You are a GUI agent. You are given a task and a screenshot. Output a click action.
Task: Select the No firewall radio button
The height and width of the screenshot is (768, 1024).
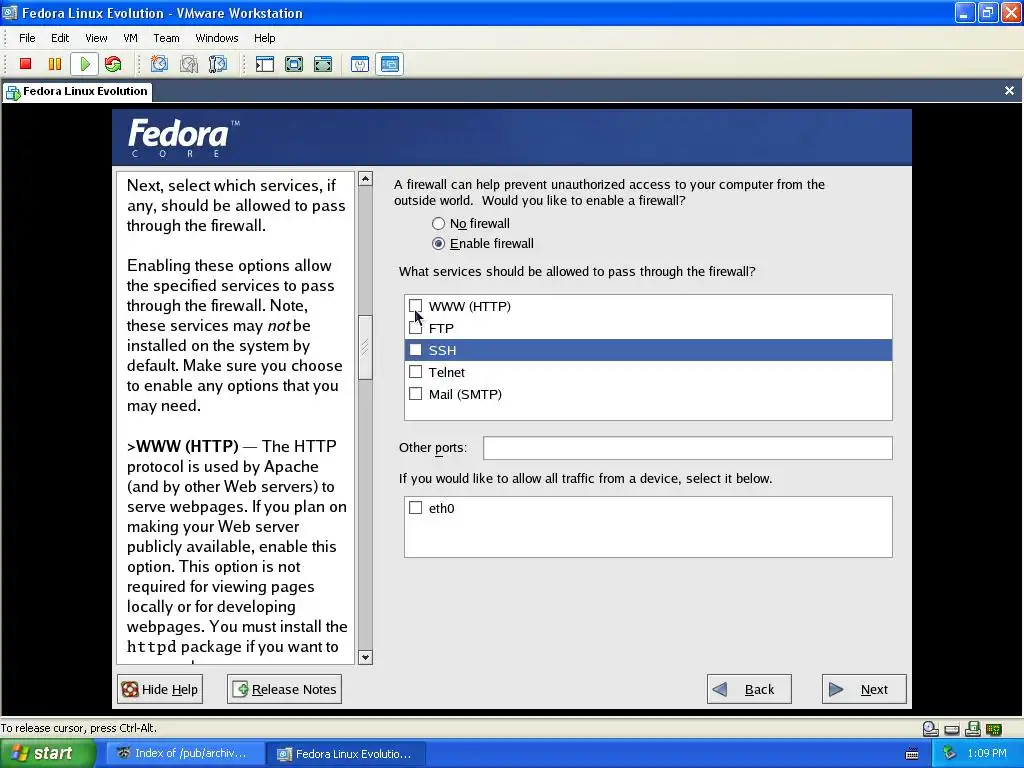[x=438, y=224]
